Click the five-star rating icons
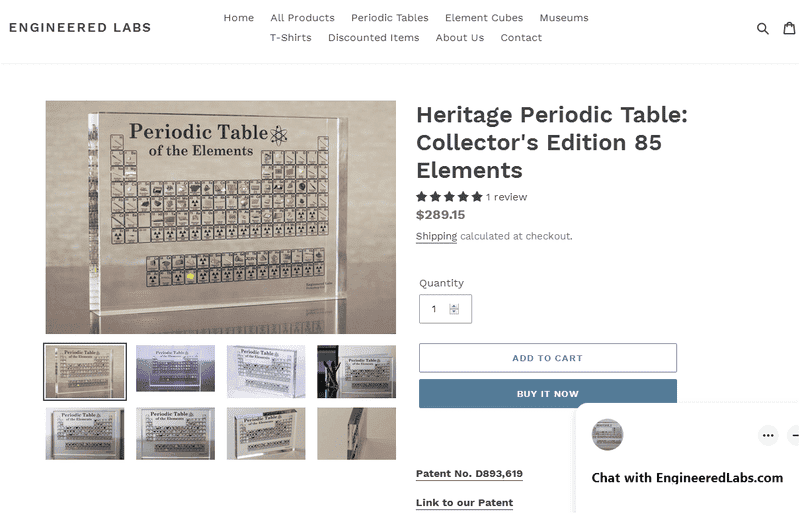 449,197
